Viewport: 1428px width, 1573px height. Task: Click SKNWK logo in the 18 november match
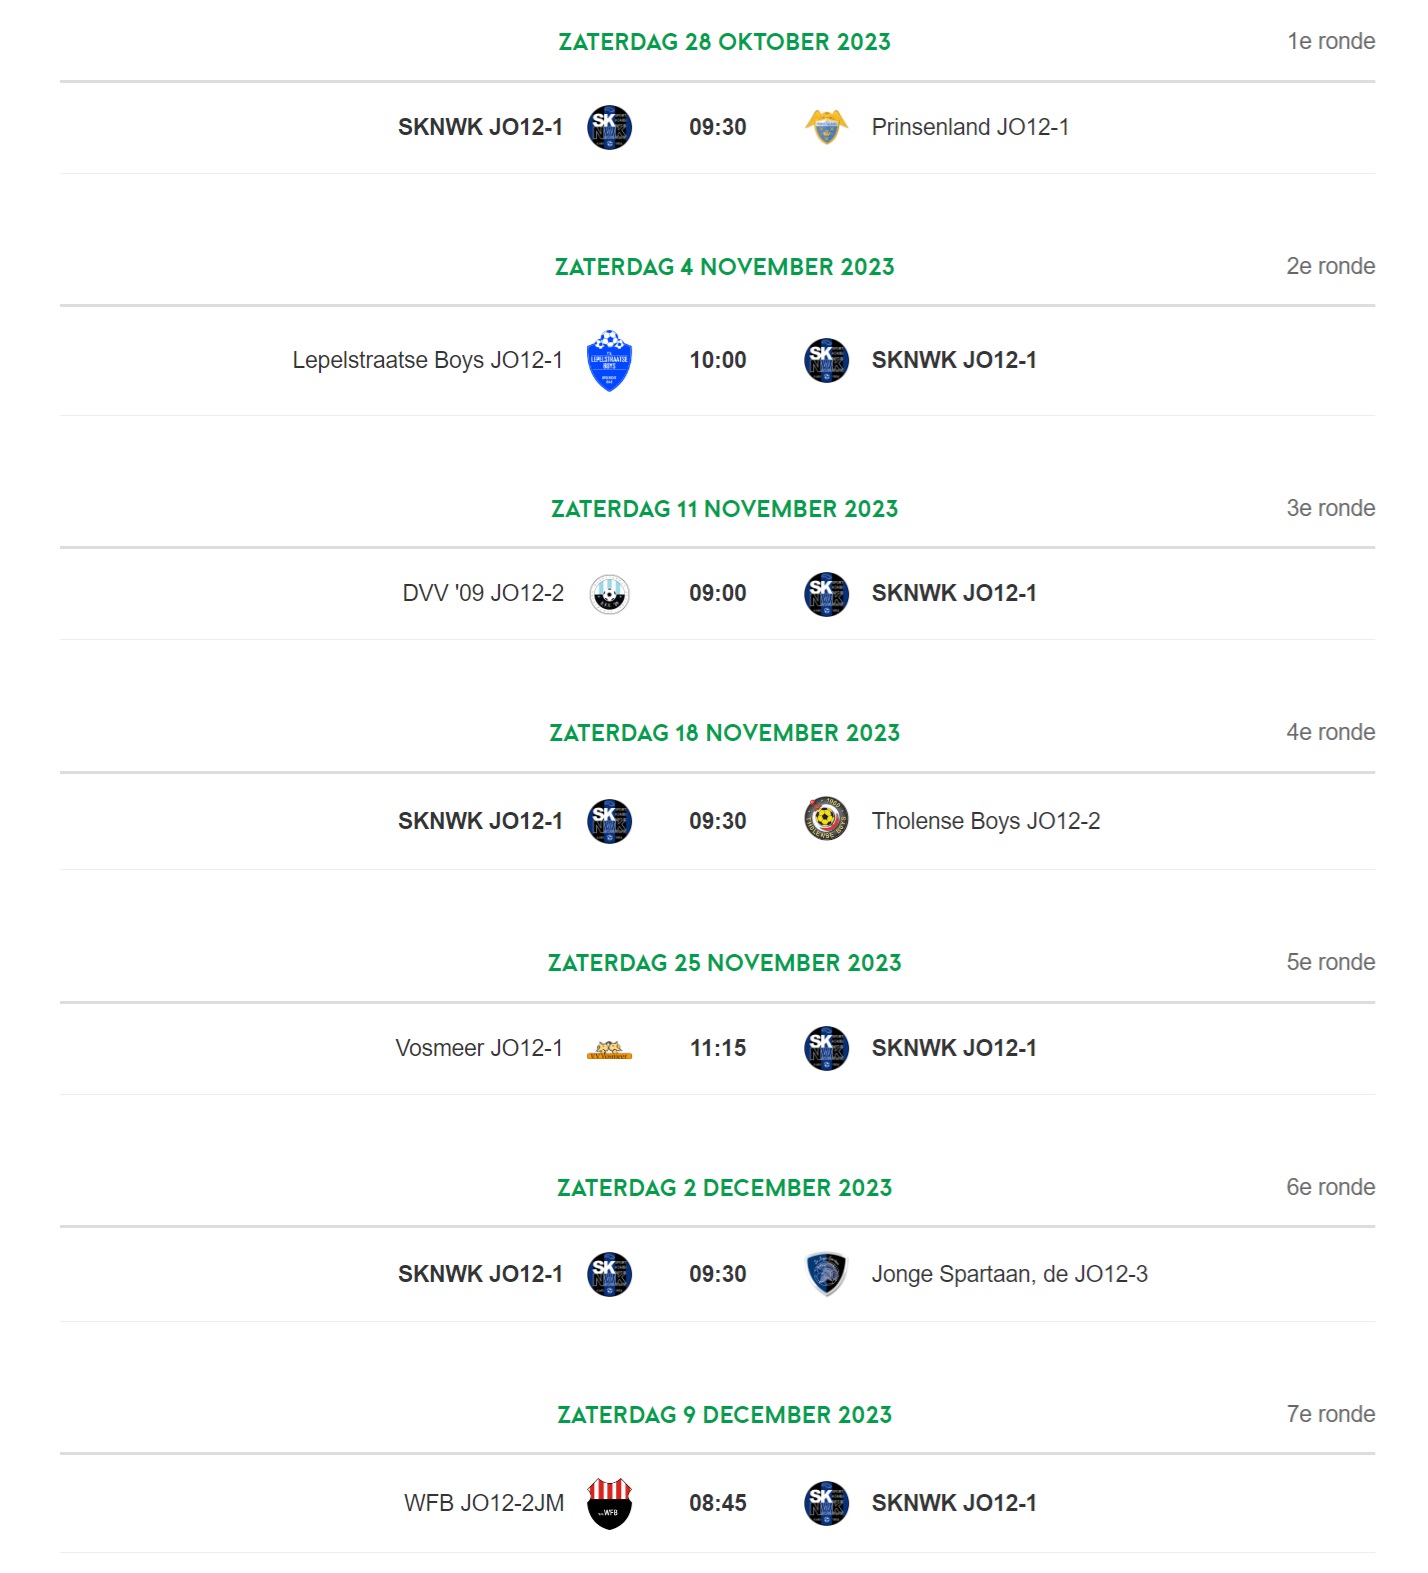click(x=609, y=821)
